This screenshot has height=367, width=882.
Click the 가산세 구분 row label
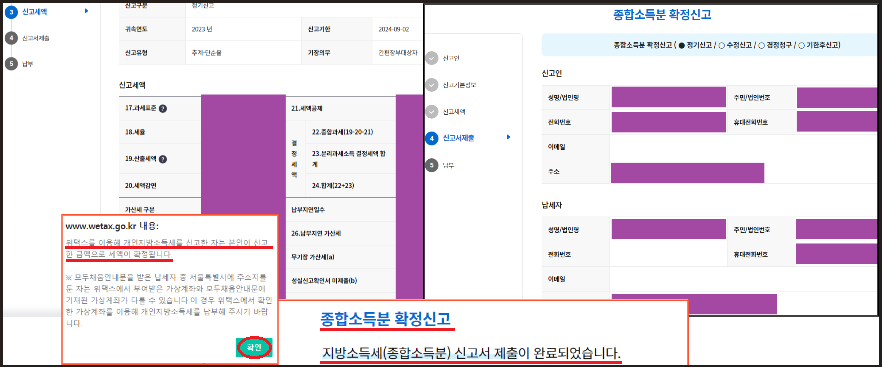(x=140, y=209)
